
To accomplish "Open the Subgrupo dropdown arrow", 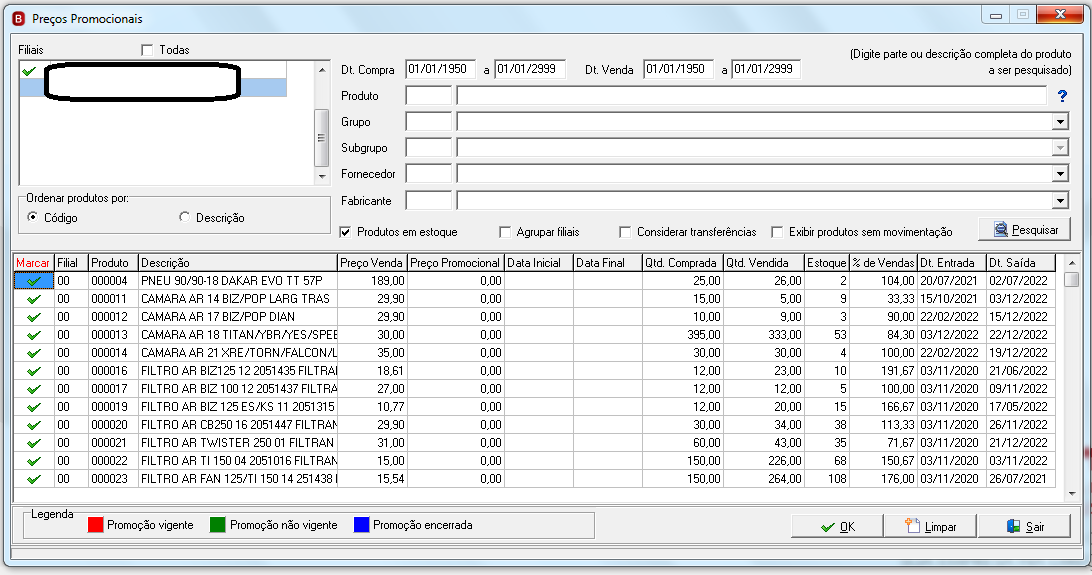I will pyautogui.click(x=1060, y=148).
